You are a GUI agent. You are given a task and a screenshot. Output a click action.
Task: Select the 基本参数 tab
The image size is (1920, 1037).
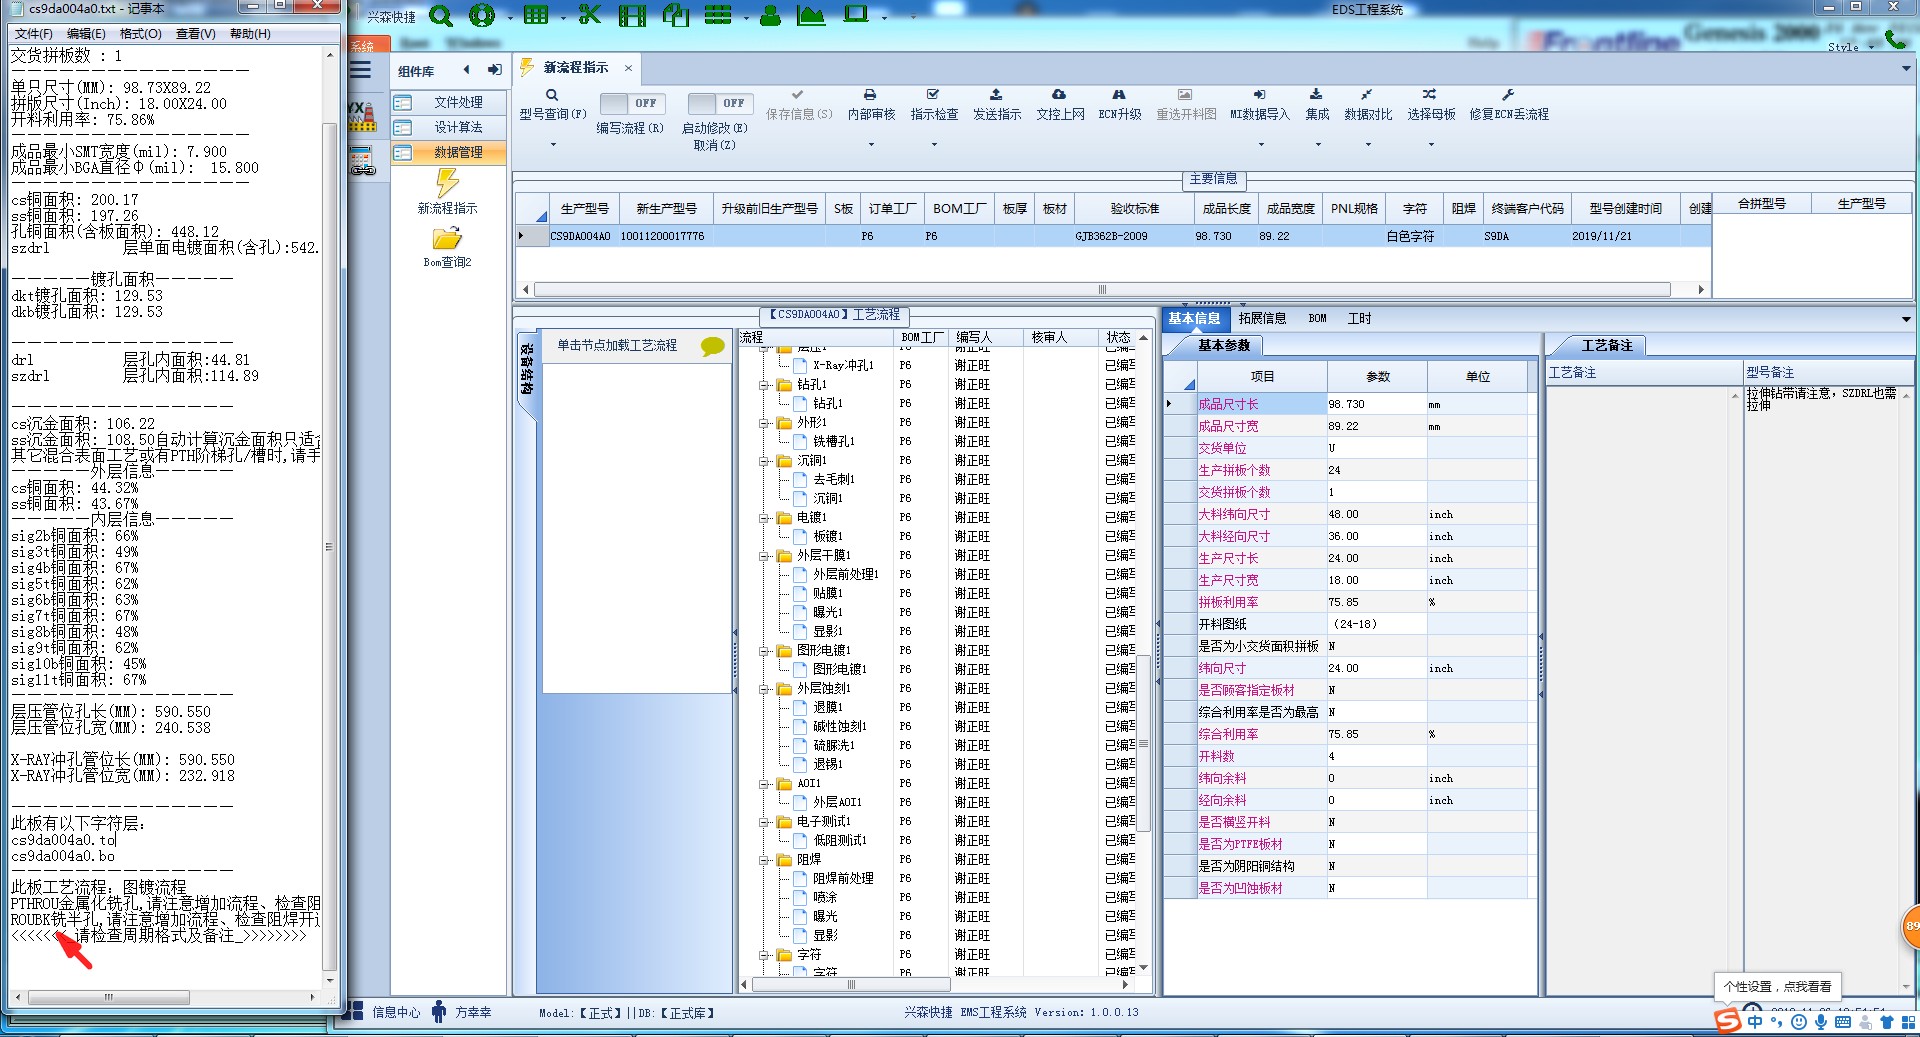coord(1224,346)
